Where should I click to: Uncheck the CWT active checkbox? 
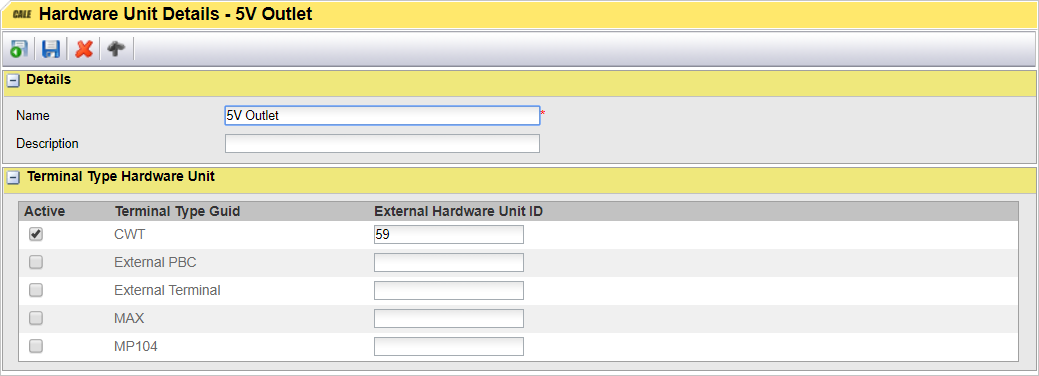(x=36, y=234)
